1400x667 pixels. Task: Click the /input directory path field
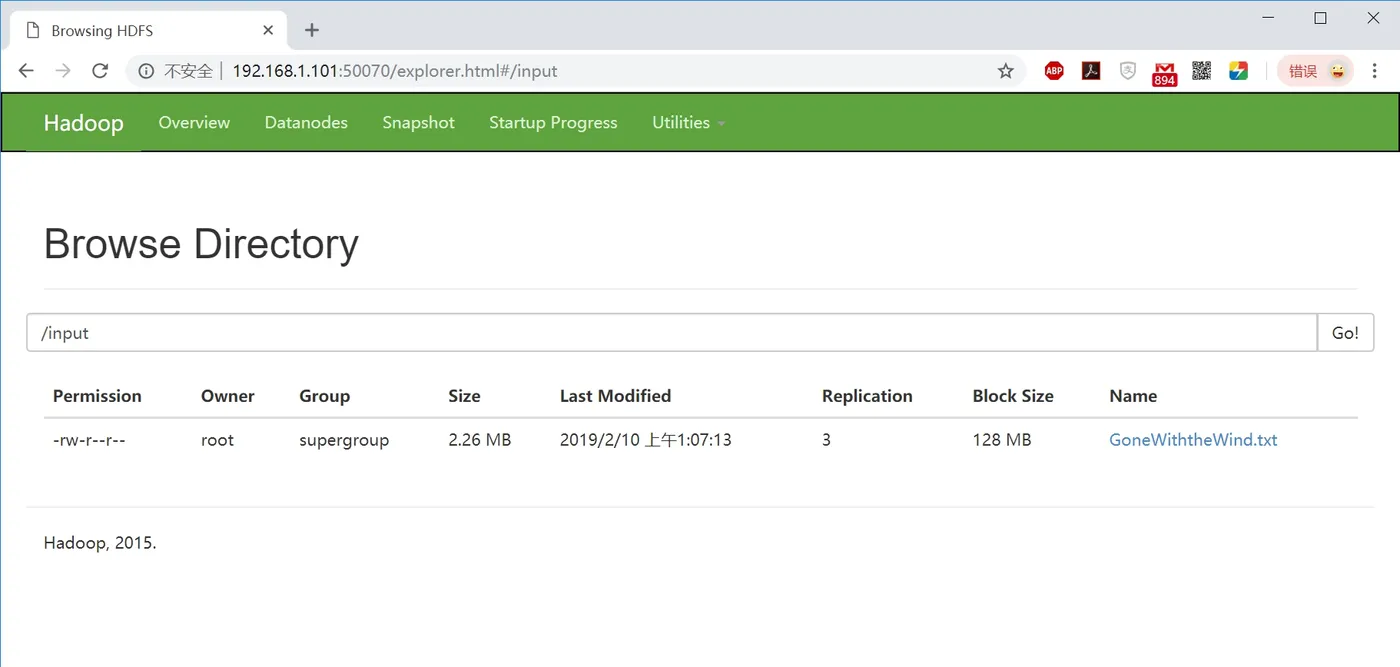671,333
